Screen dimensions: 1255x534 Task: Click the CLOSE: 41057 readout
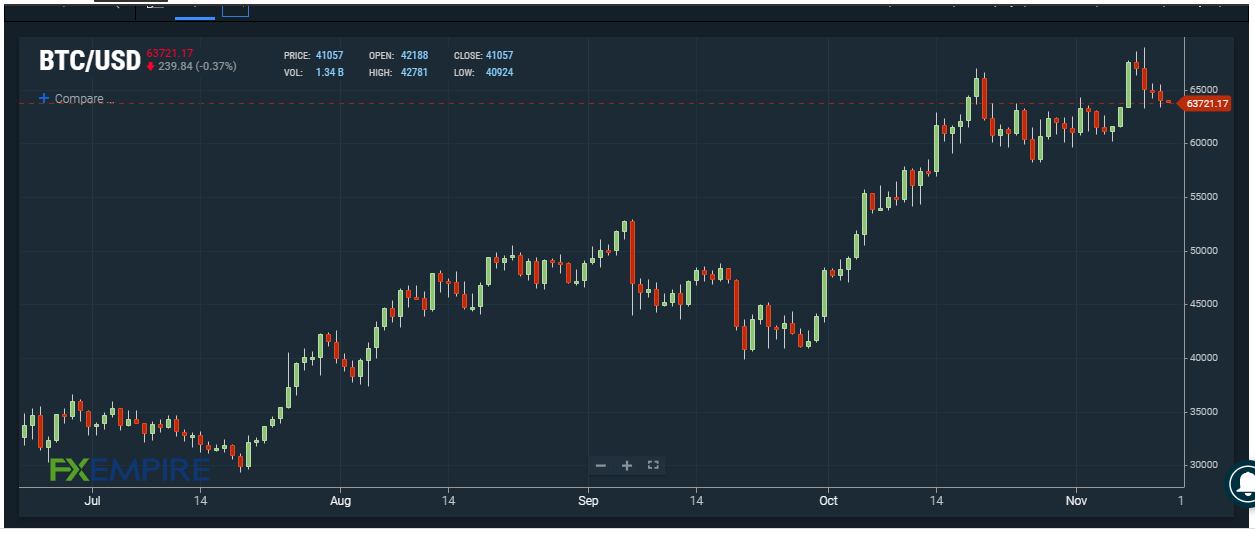pyautogui.click(x=483, y=56)
